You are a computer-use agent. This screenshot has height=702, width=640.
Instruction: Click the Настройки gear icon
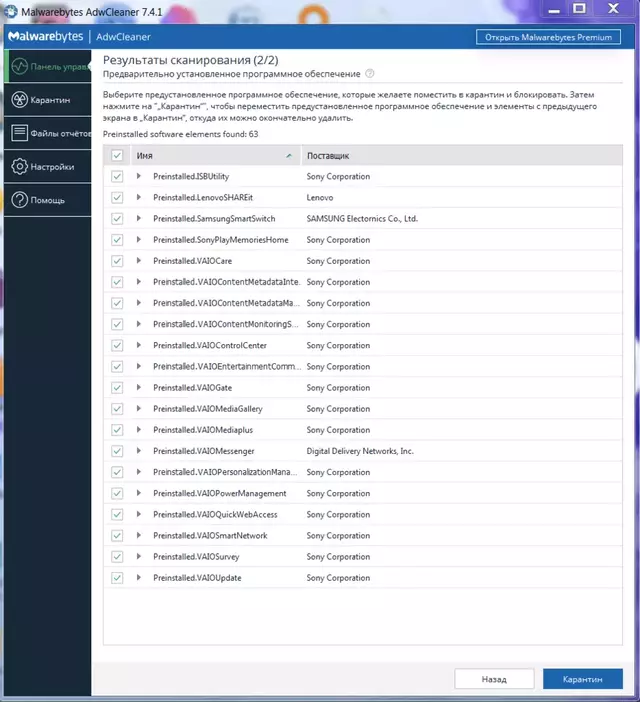pos(20,167)
